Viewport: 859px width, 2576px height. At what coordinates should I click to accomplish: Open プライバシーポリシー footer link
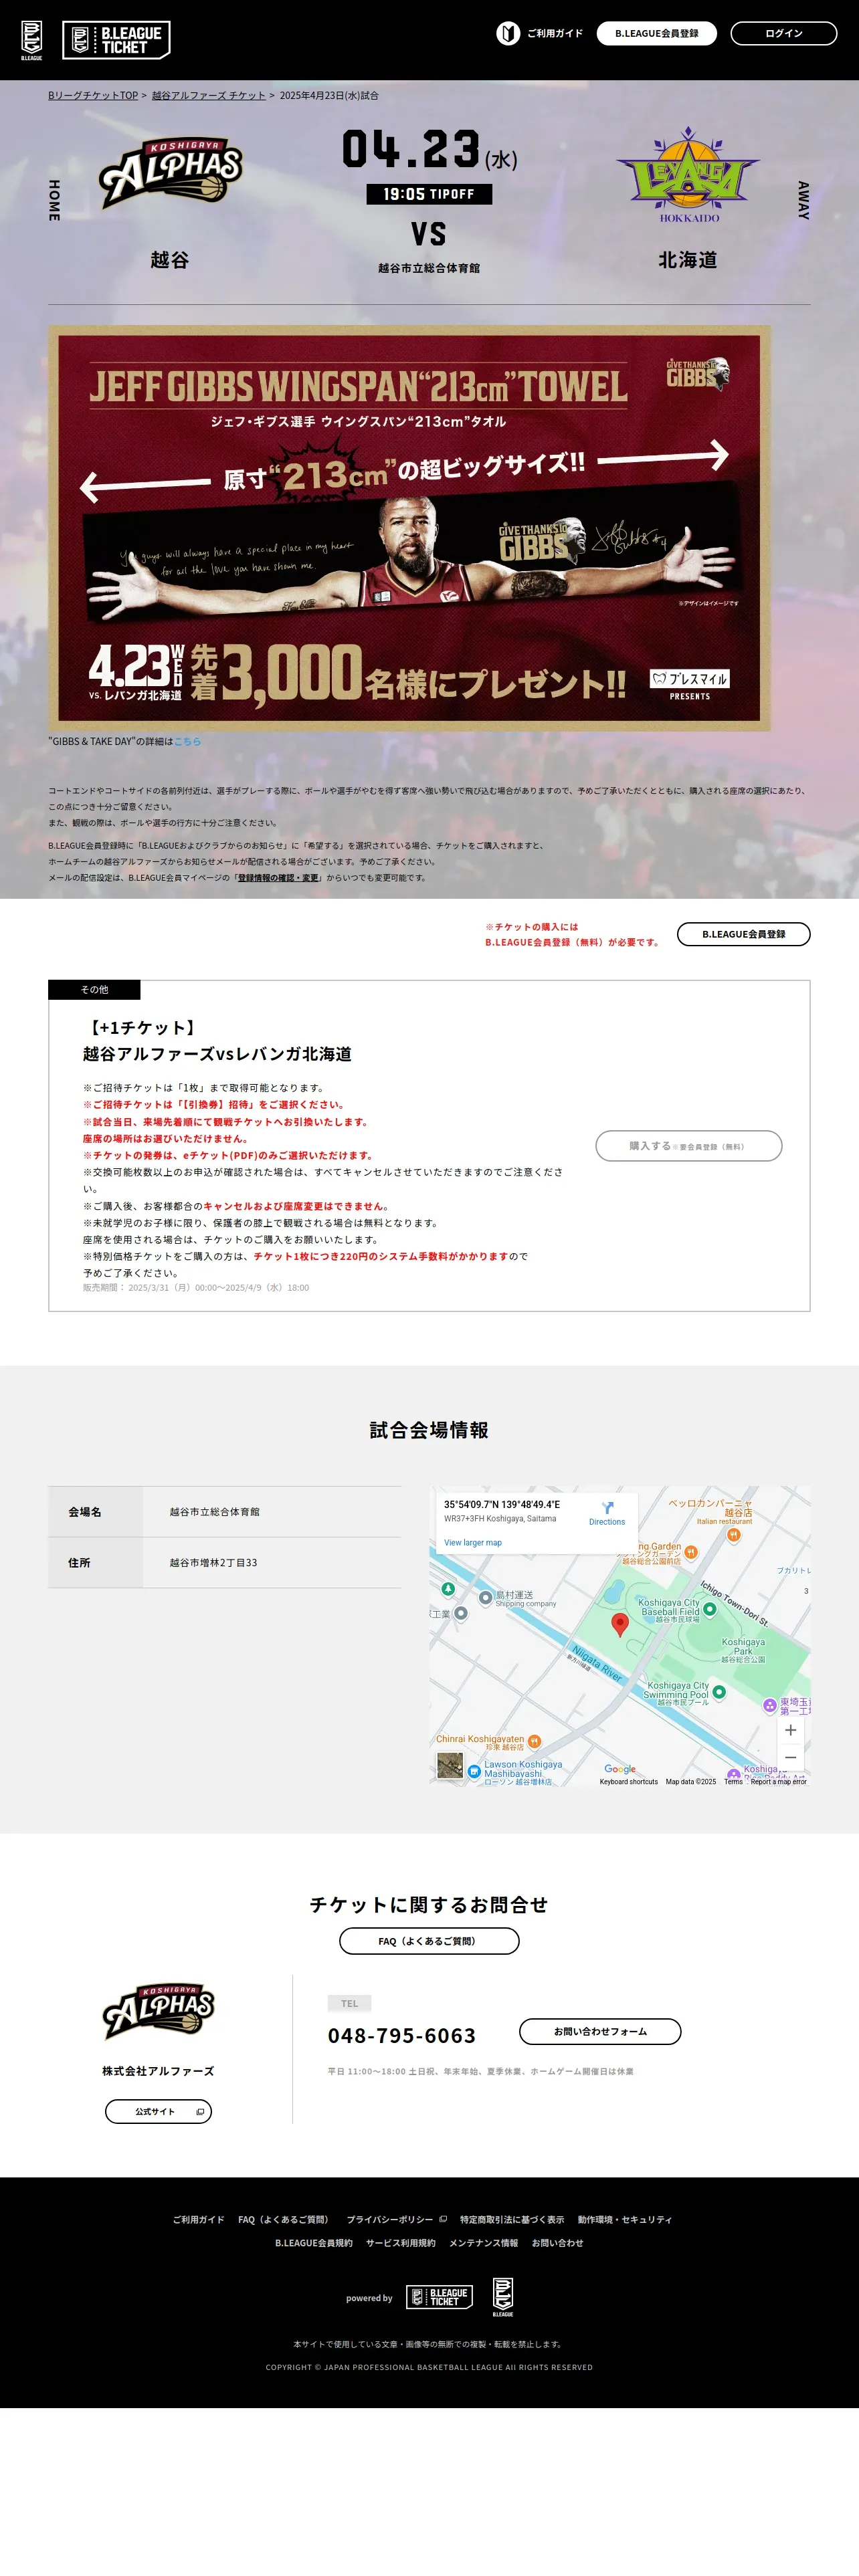(x=396, y=2220)
